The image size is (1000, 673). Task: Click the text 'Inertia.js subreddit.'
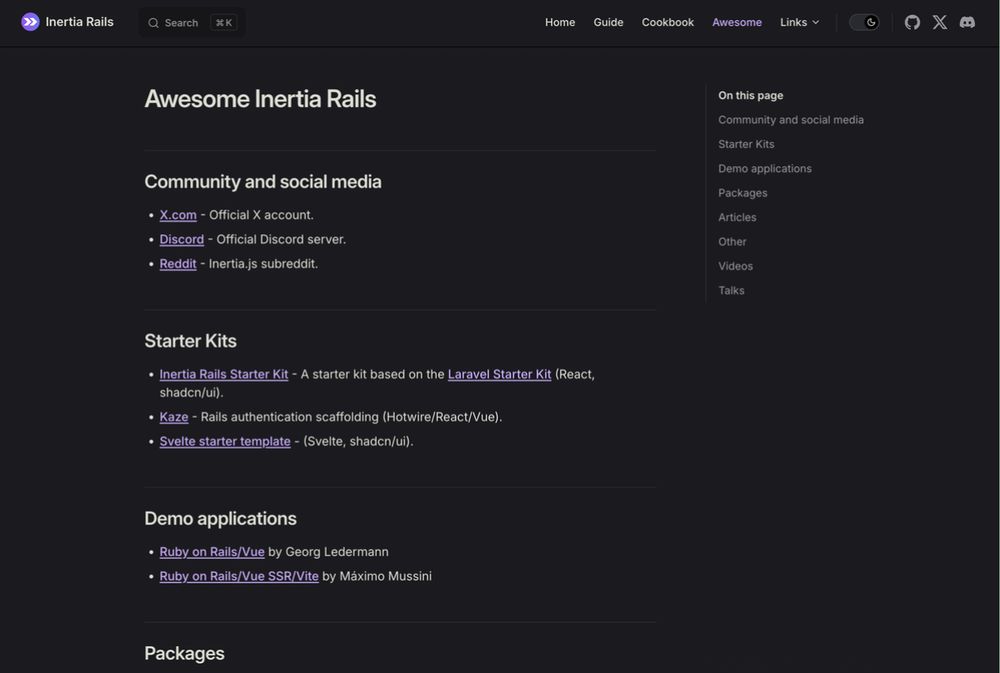263,263
